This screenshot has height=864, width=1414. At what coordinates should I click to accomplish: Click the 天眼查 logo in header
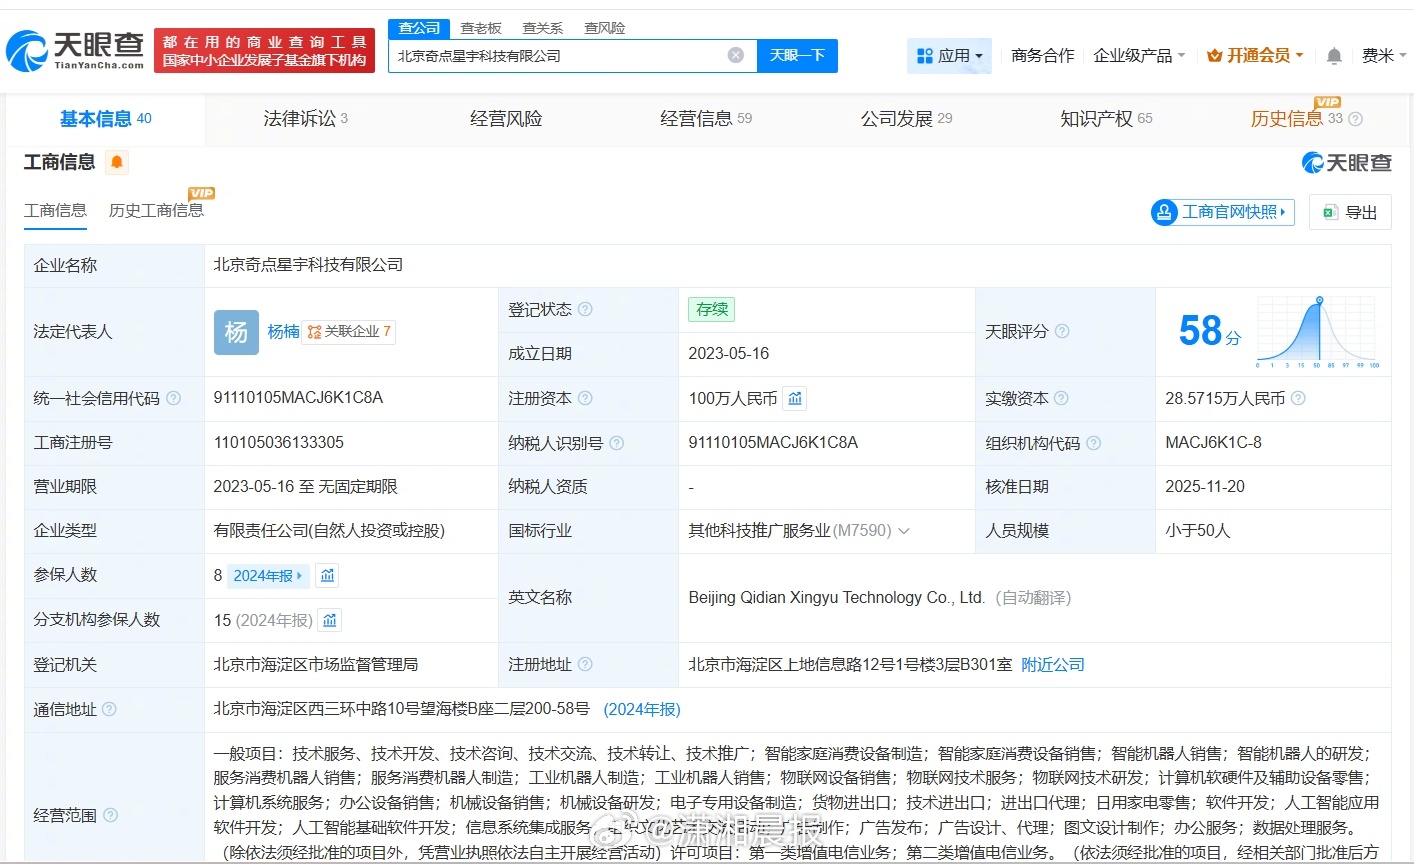pos(76,50)
